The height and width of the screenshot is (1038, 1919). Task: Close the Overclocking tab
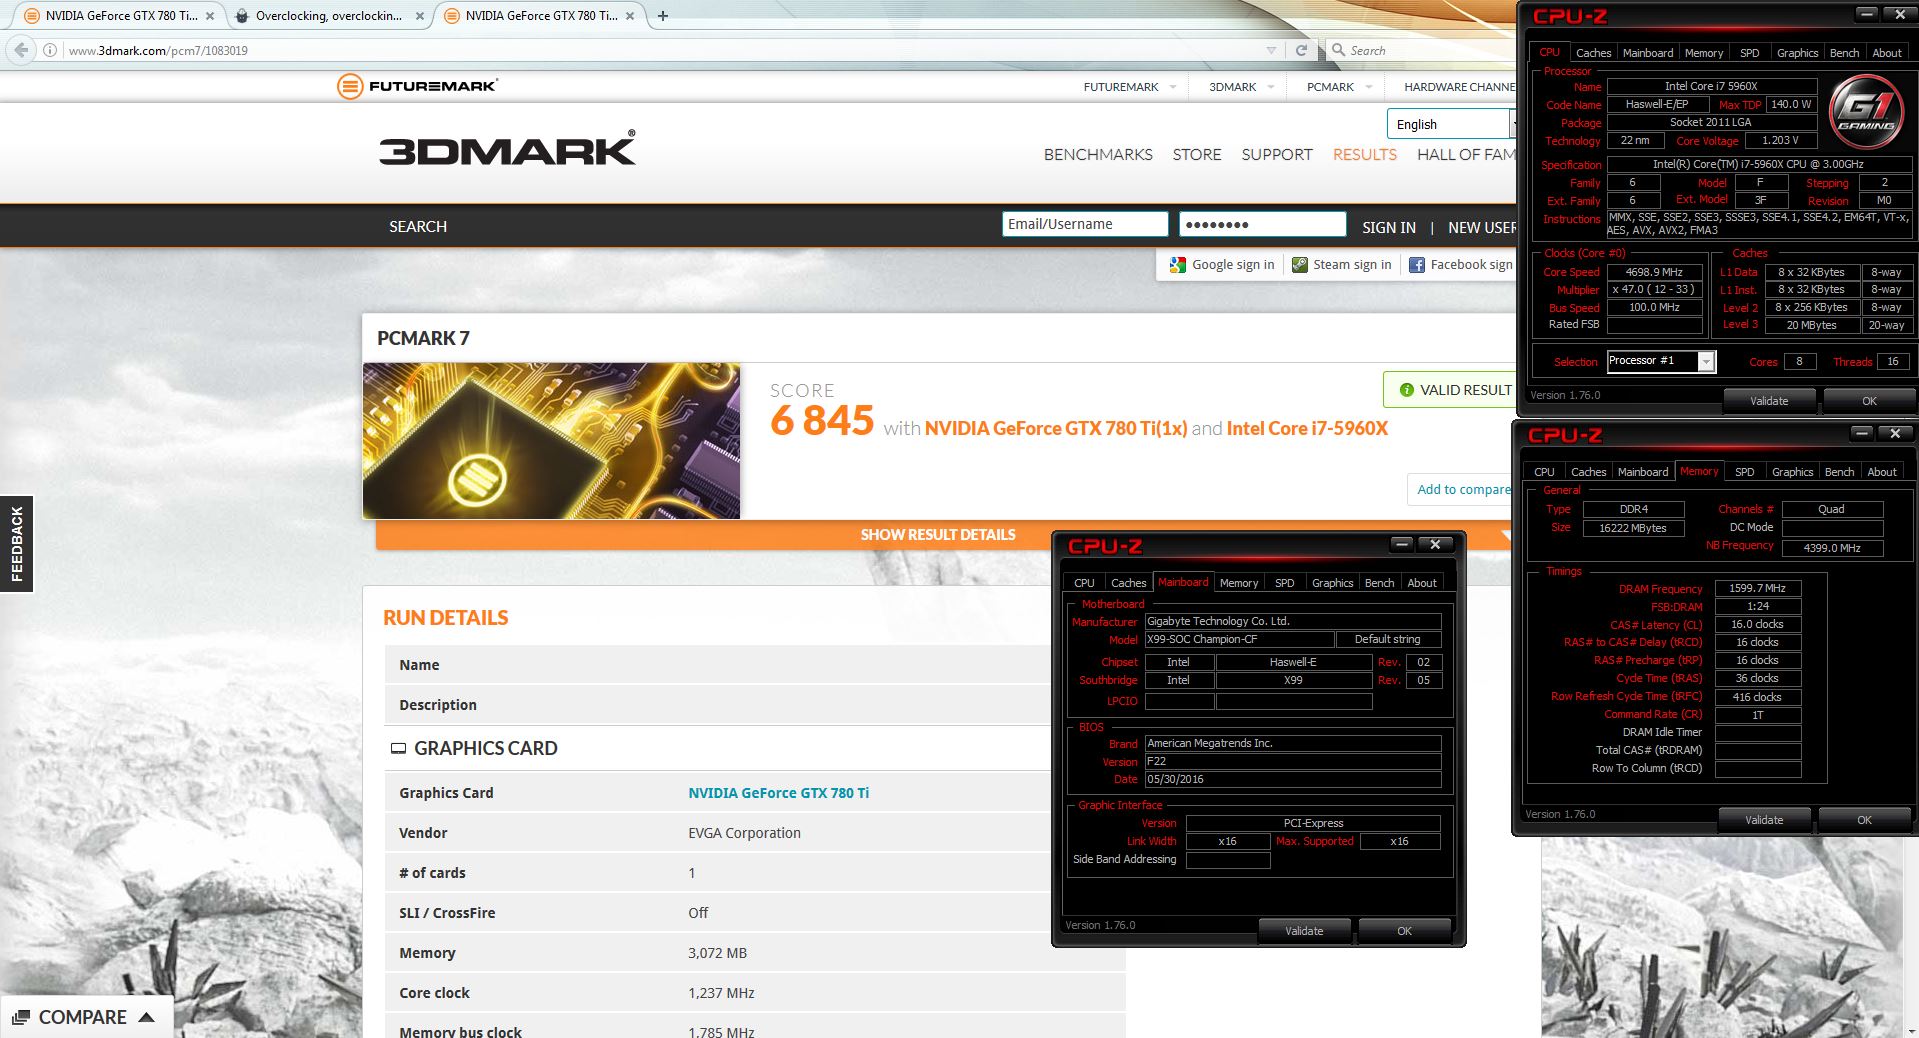coord(419,16)
